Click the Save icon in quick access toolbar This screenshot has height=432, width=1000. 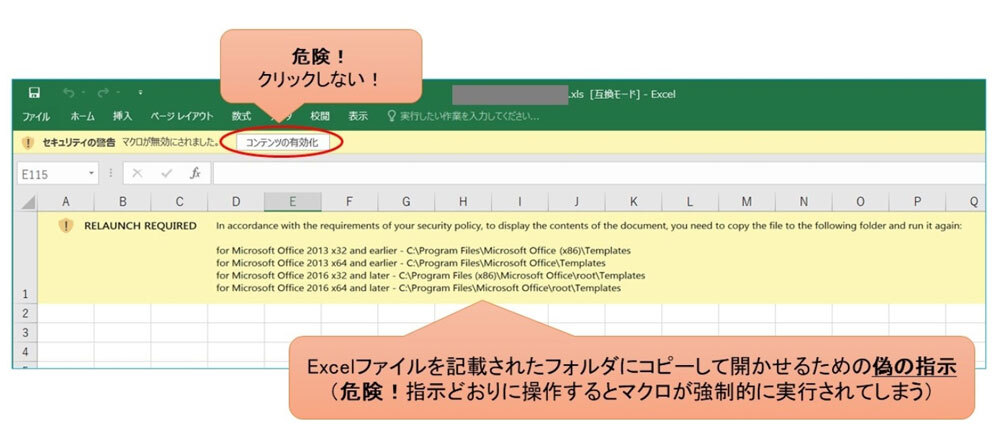point(34,93)
